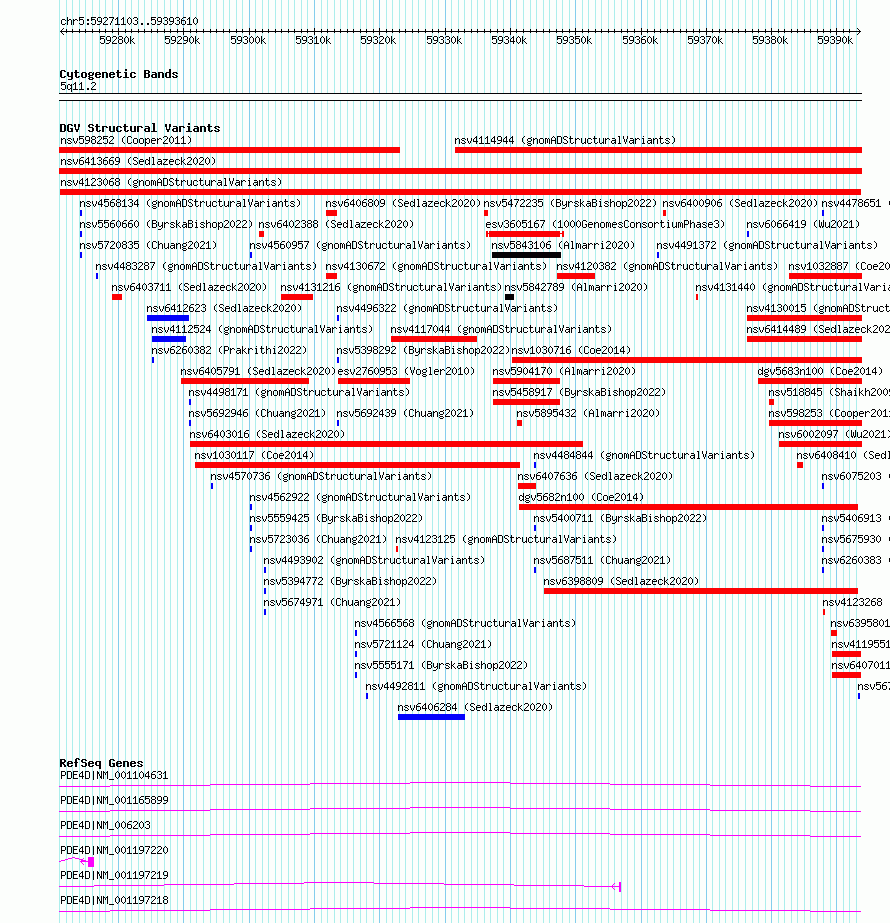Click the 59300k ruler tick label

248,40
